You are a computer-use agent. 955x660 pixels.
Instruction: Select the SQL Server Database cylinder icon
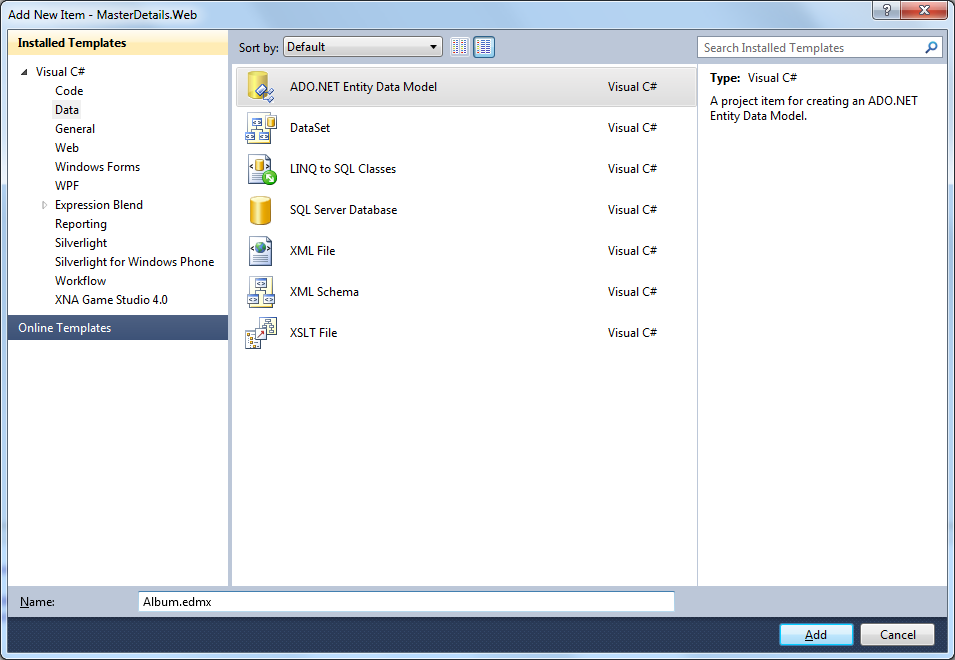click(260, 210)
